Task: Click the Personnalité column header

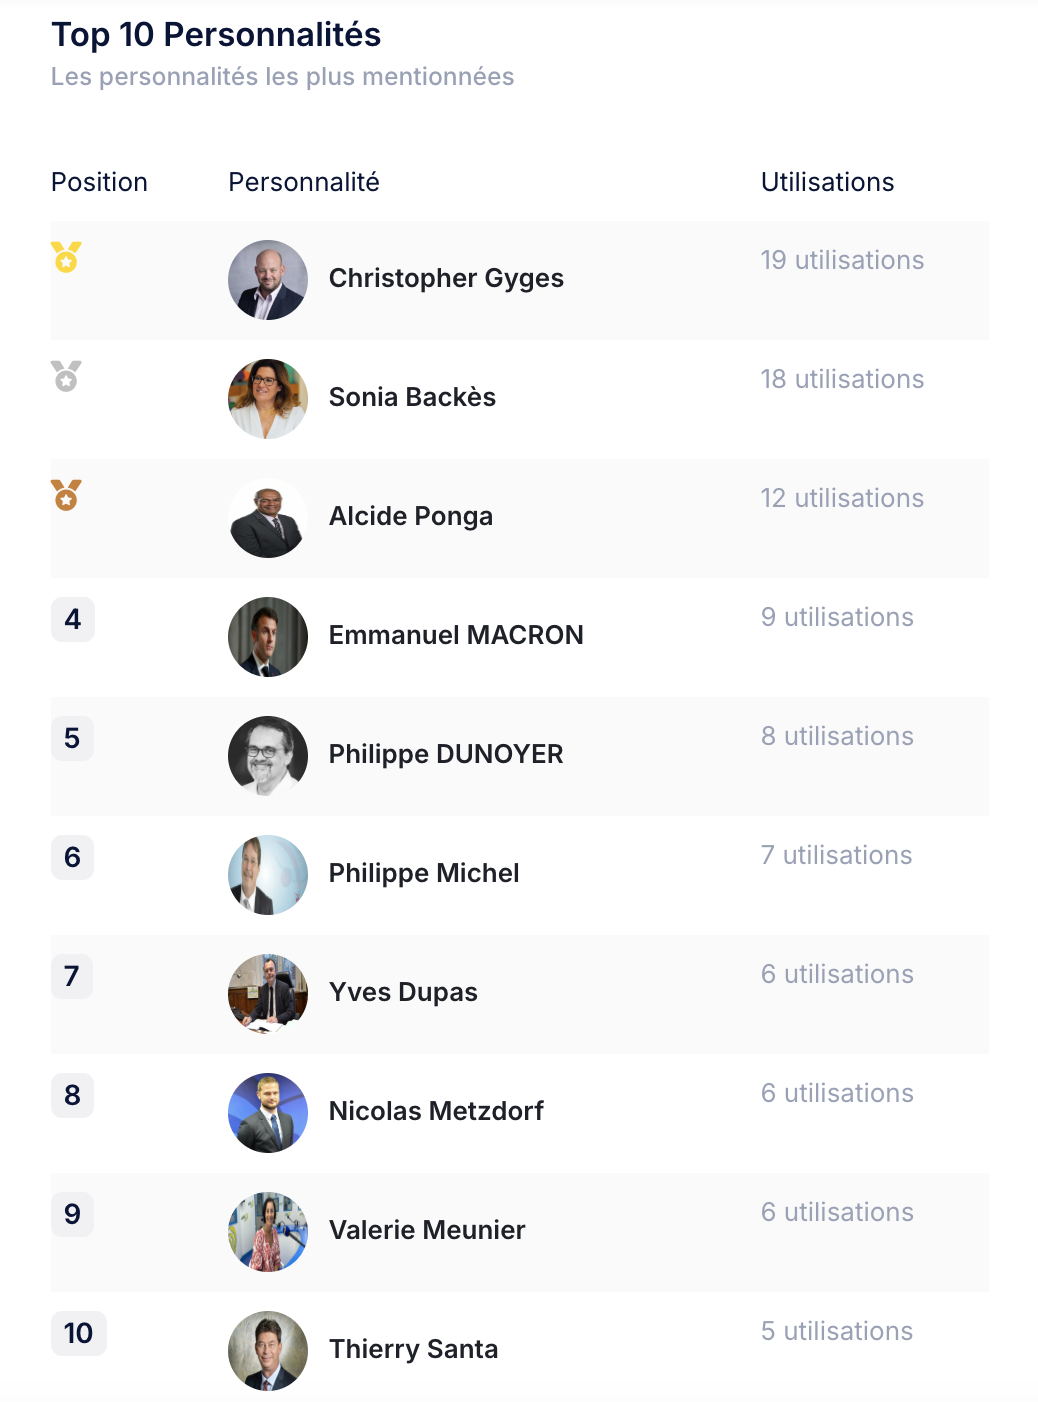Action: pyautogui.click(x=304, y=182)
